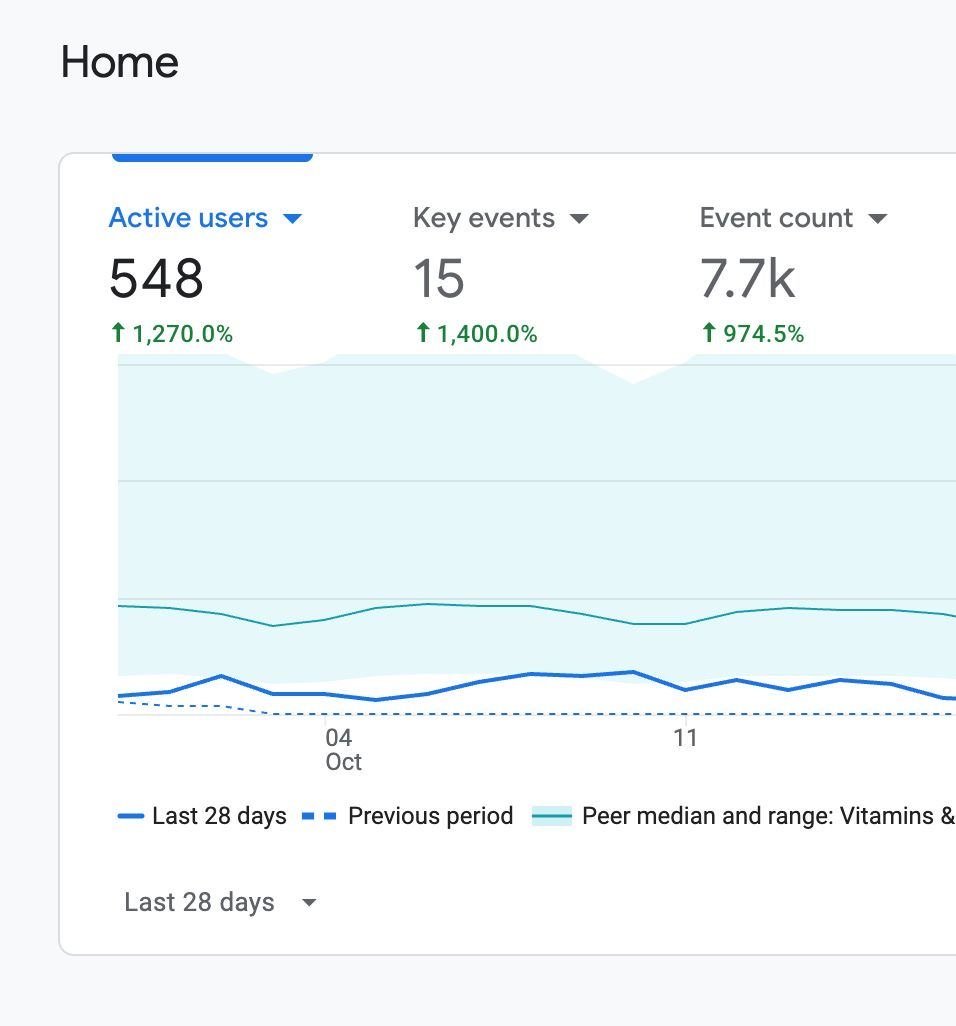The height and width of the screenshot is (1026, 956).
Task: Click the green up arrow beside 1,400.0%
Action: coord(423,332)
